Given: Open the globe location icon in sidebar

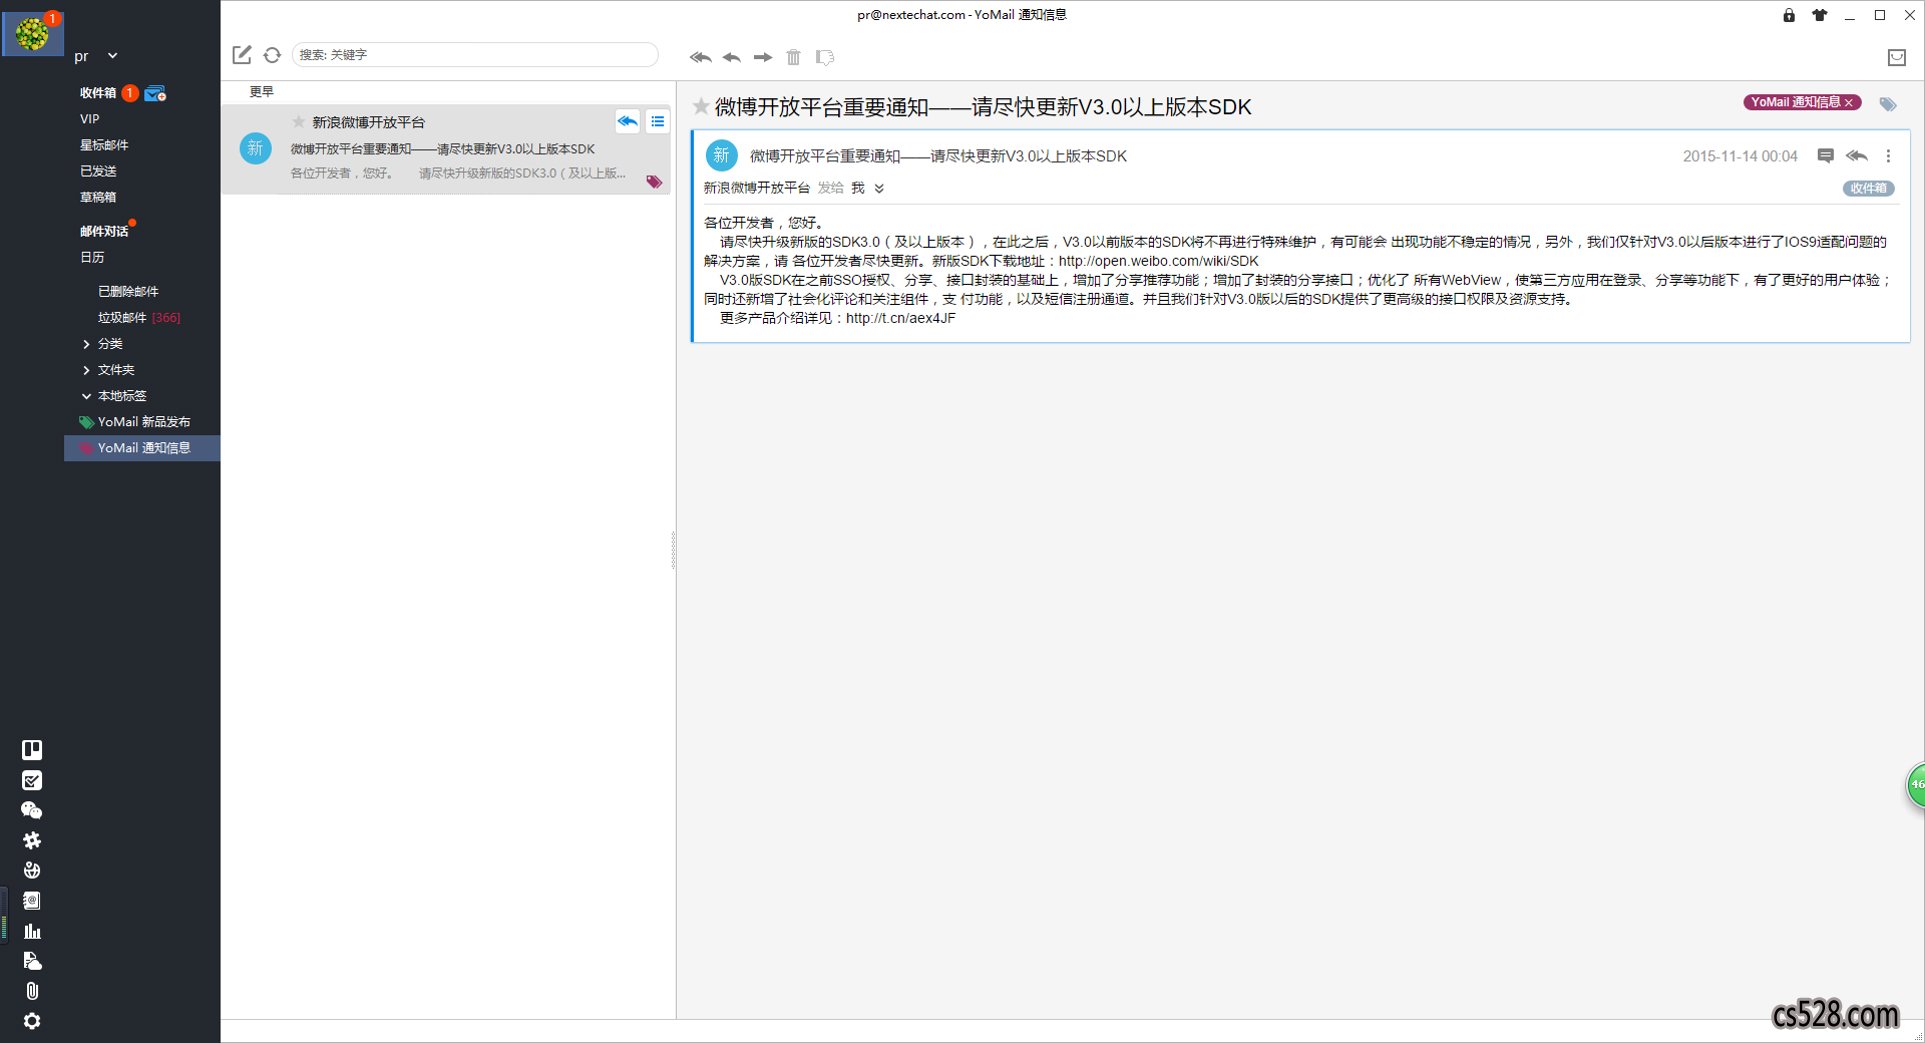Looking at the screenshot, I should 32,870.
